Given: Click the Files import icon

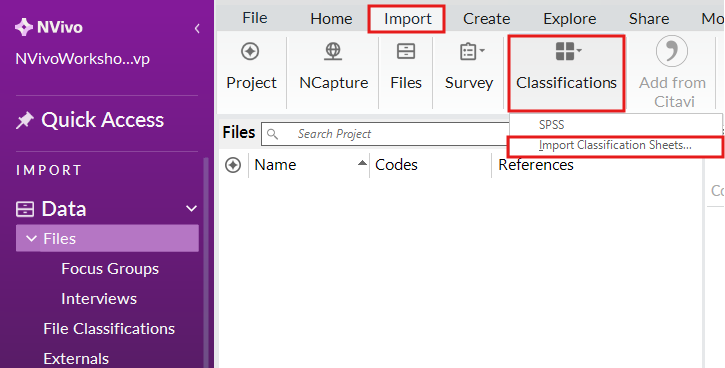Looking at the screenshot, I should pos(406,51).
